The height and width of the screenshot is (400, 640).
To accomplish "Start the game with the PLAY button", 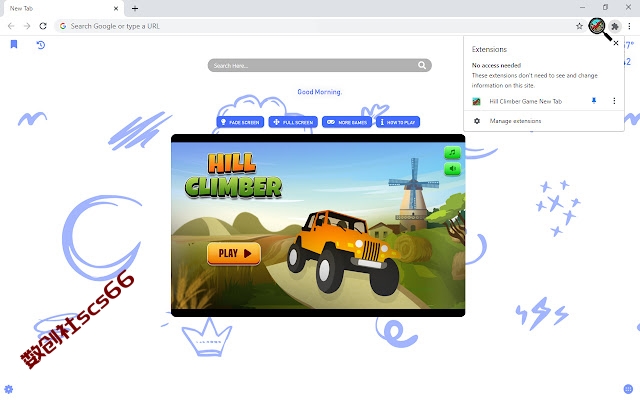I will [234, 253].
